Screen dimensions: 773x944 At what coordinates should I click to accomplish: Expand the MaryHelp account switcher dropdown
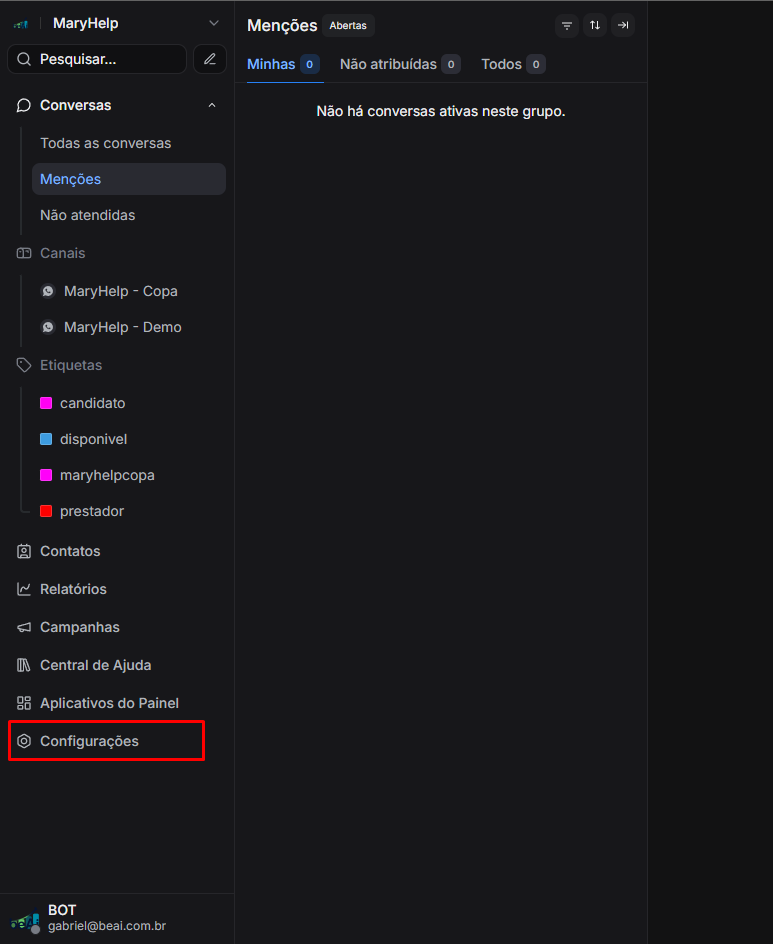click(x=213, y=23)
